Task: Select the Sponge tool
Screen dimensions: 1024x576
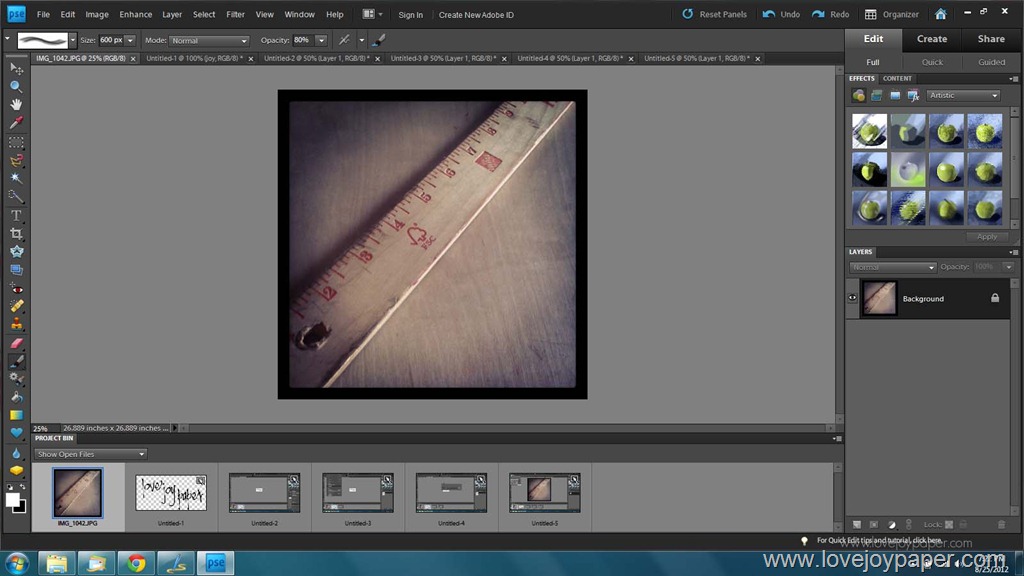Action: 16,471
